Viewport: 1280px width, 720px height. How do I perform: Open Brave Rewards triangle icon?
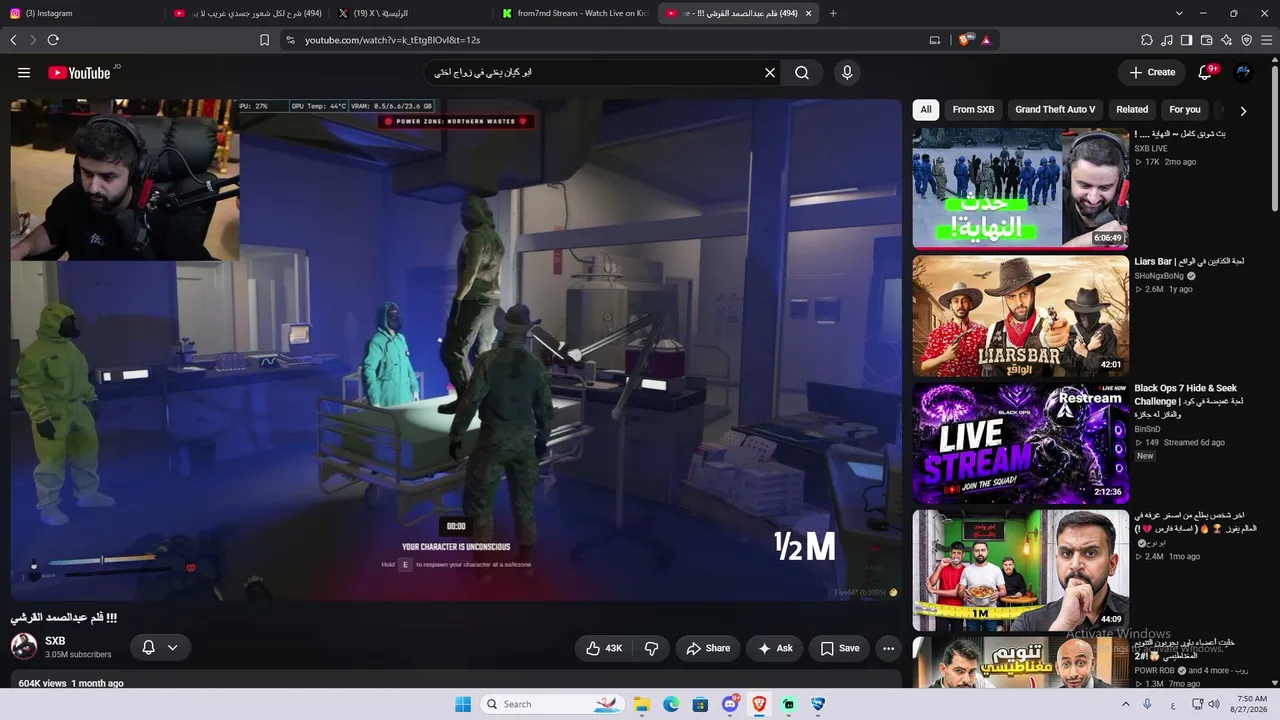click(986, 40)
